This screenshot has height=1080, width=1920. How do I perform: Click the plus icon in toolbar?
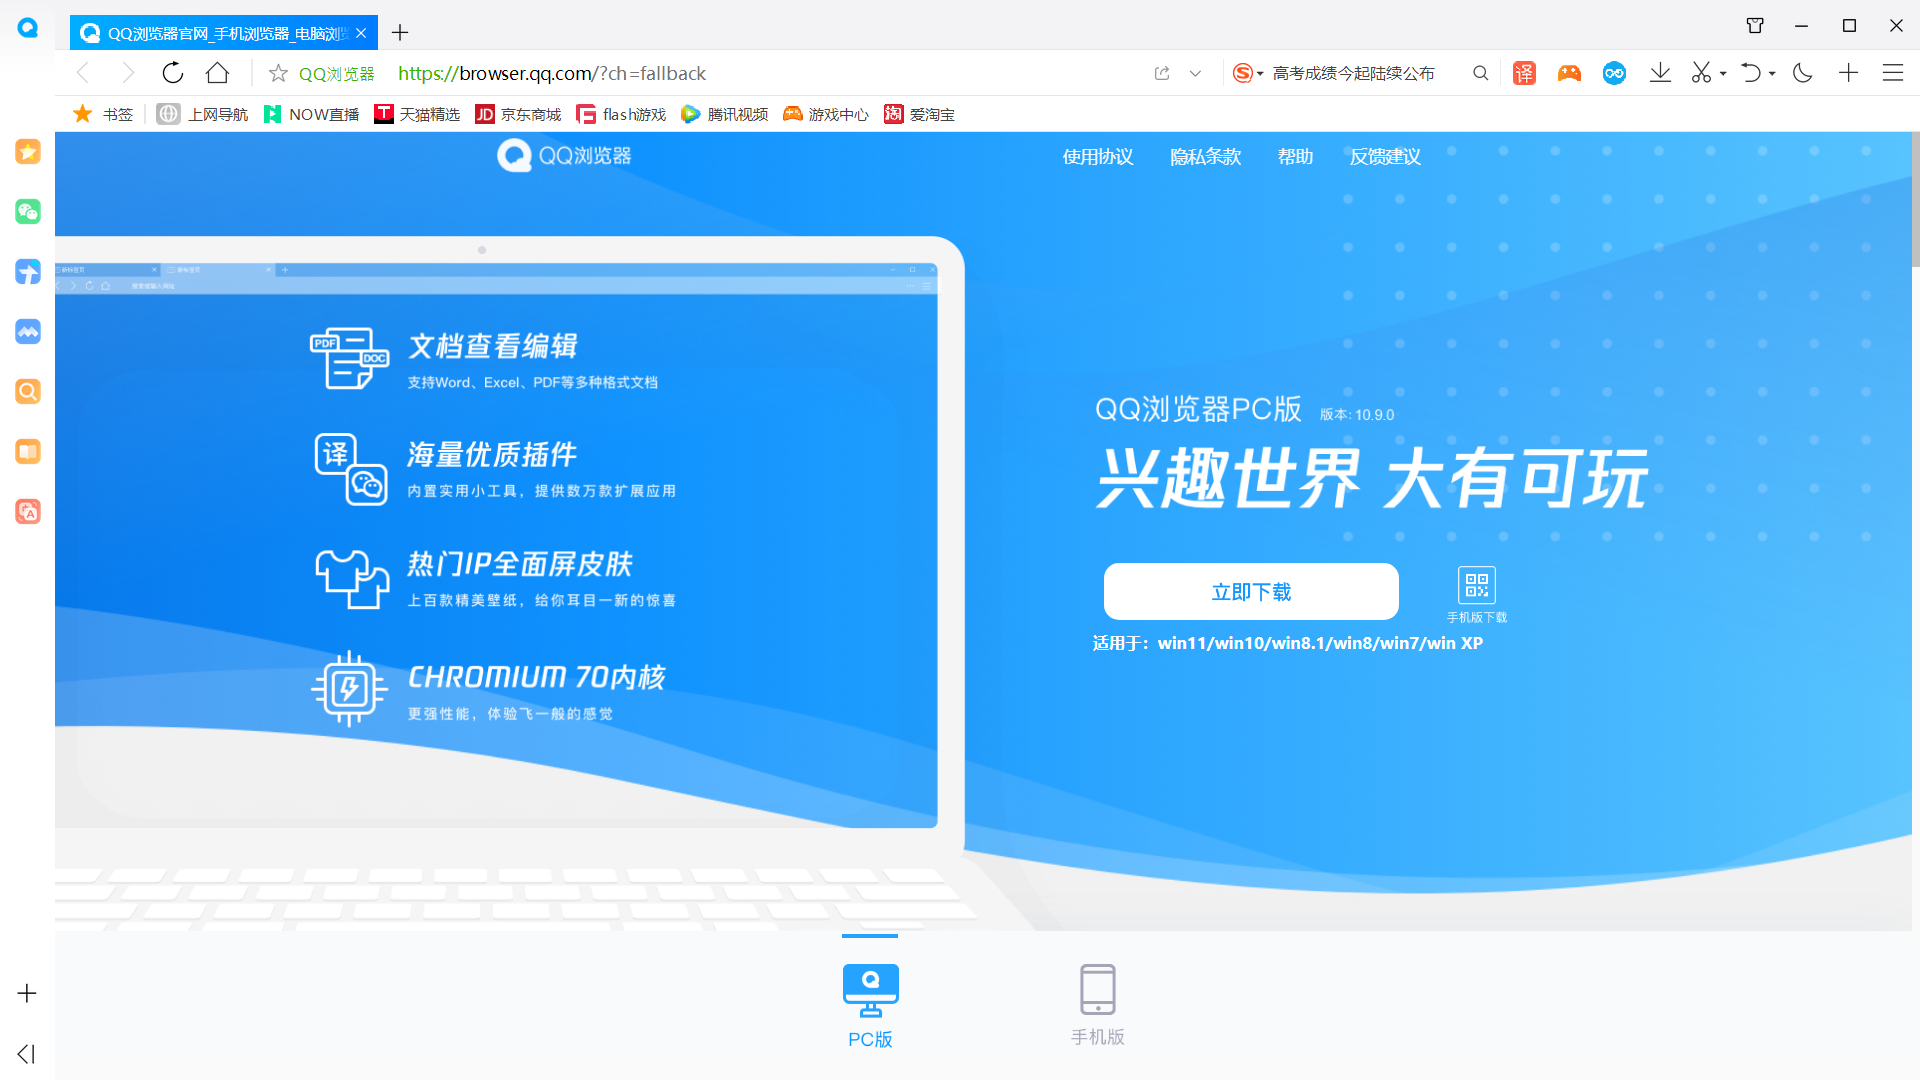[1848, 73]
